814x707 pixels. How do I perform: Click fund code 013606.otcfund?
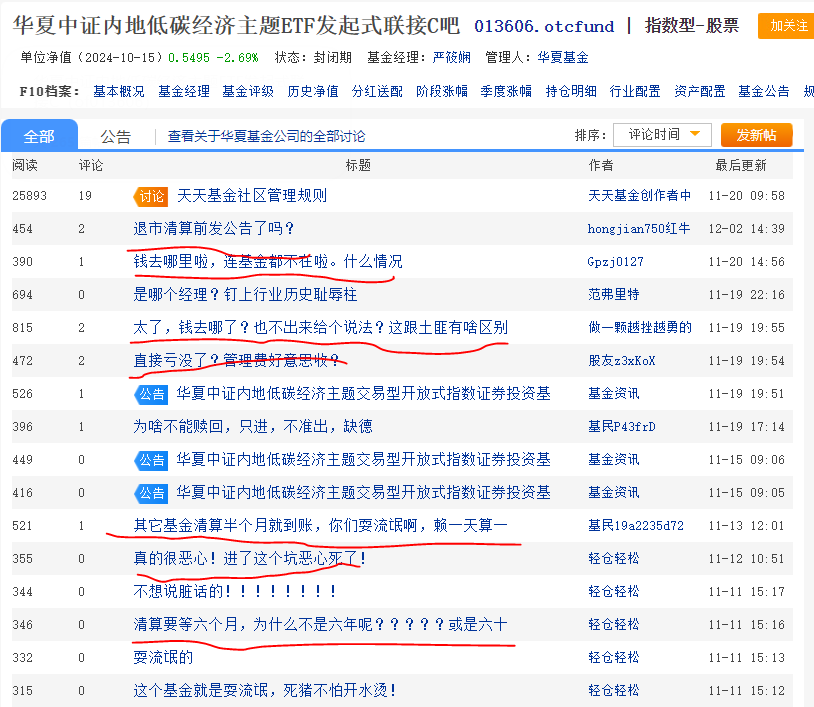544,26
